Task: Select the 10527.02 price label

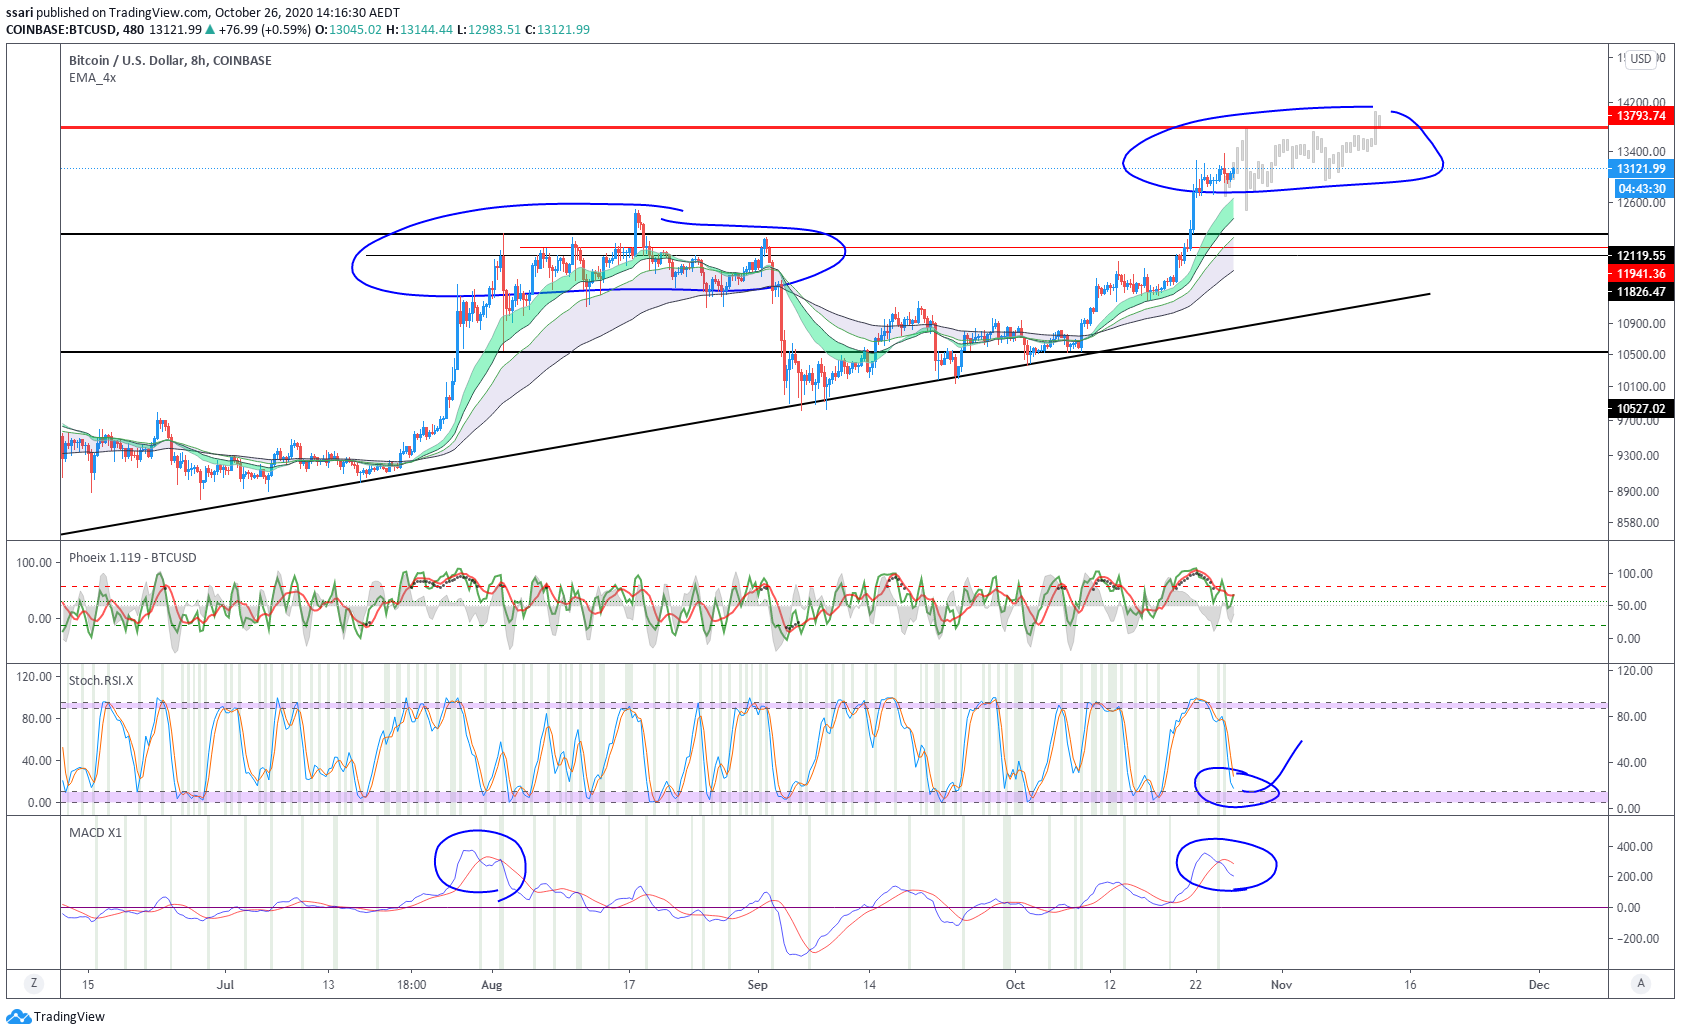Action: (1641, 409)
